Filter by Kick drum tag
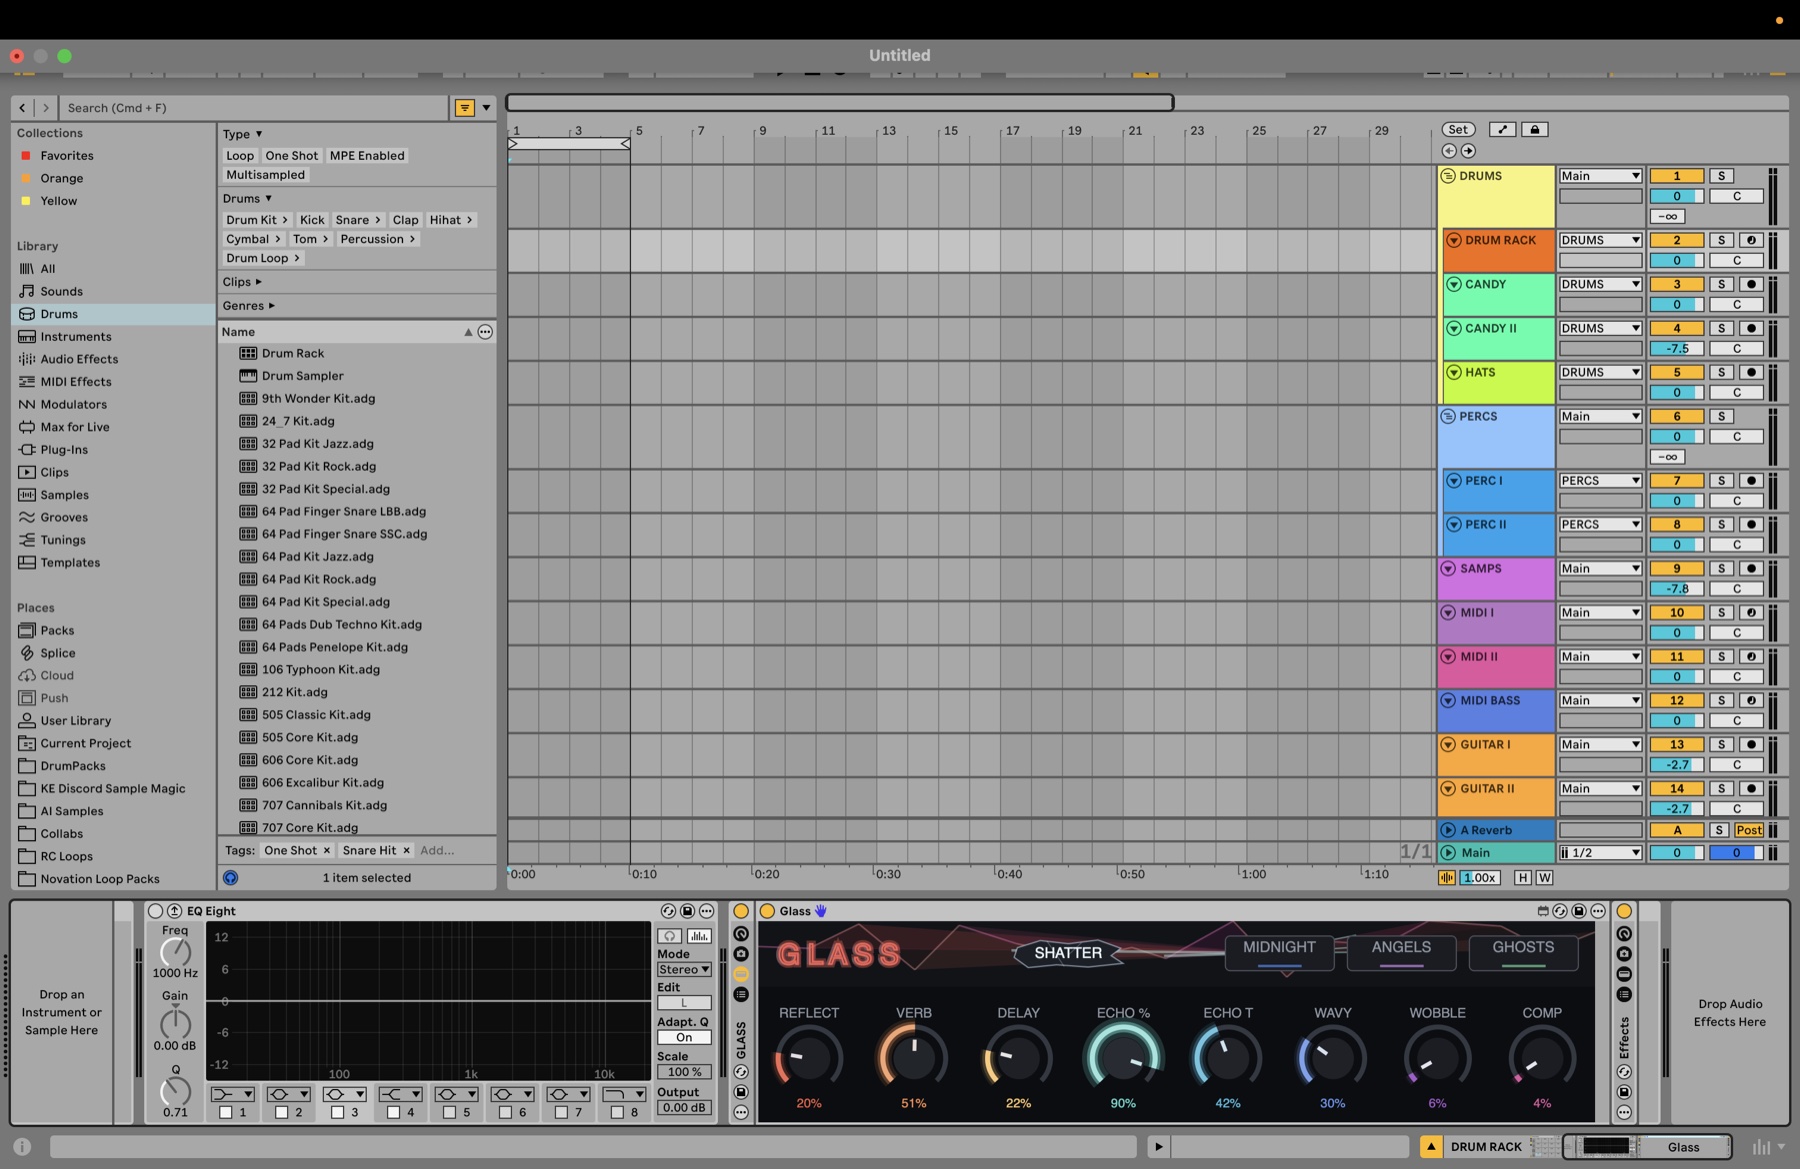 coord(312,220)
